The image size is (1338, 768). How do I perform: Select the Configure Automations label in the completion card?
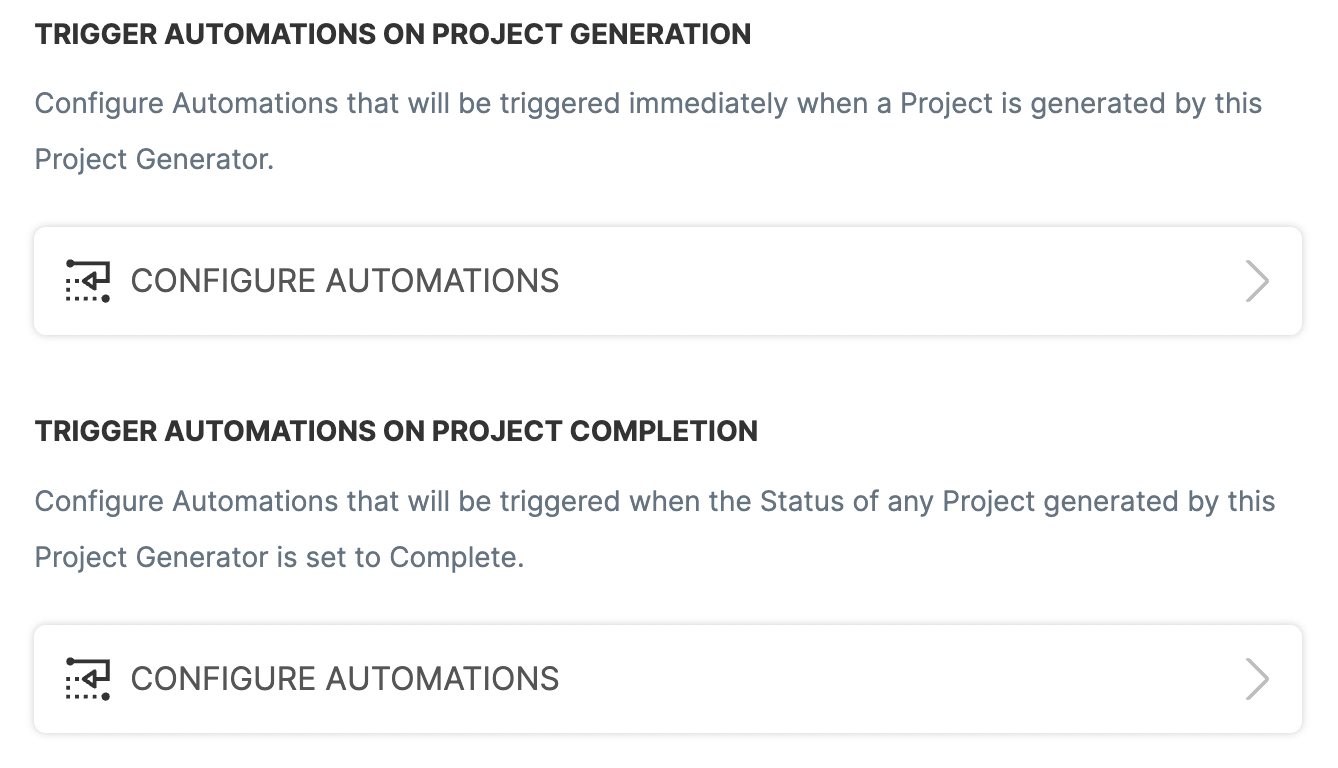click(x=345, y=679)
